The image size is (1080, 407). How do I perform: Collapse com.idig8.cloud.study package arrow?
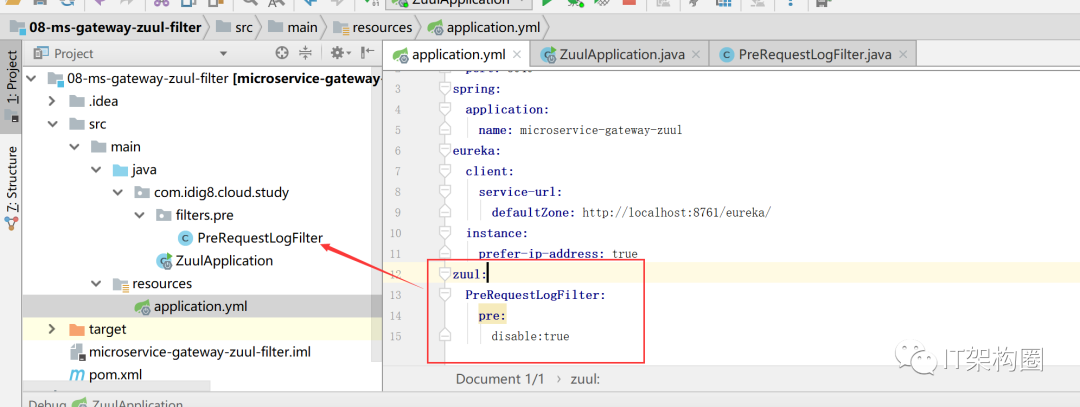pos(118,192)
